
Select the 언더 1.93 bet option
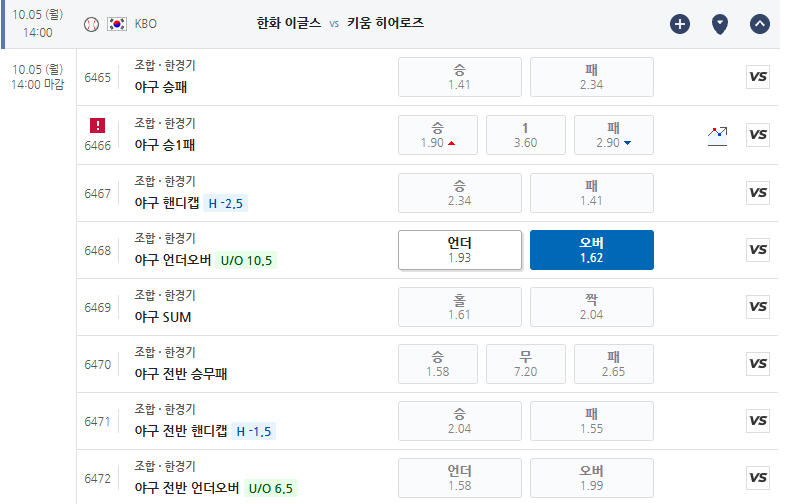pyautogui.click(x=460, y=250)
